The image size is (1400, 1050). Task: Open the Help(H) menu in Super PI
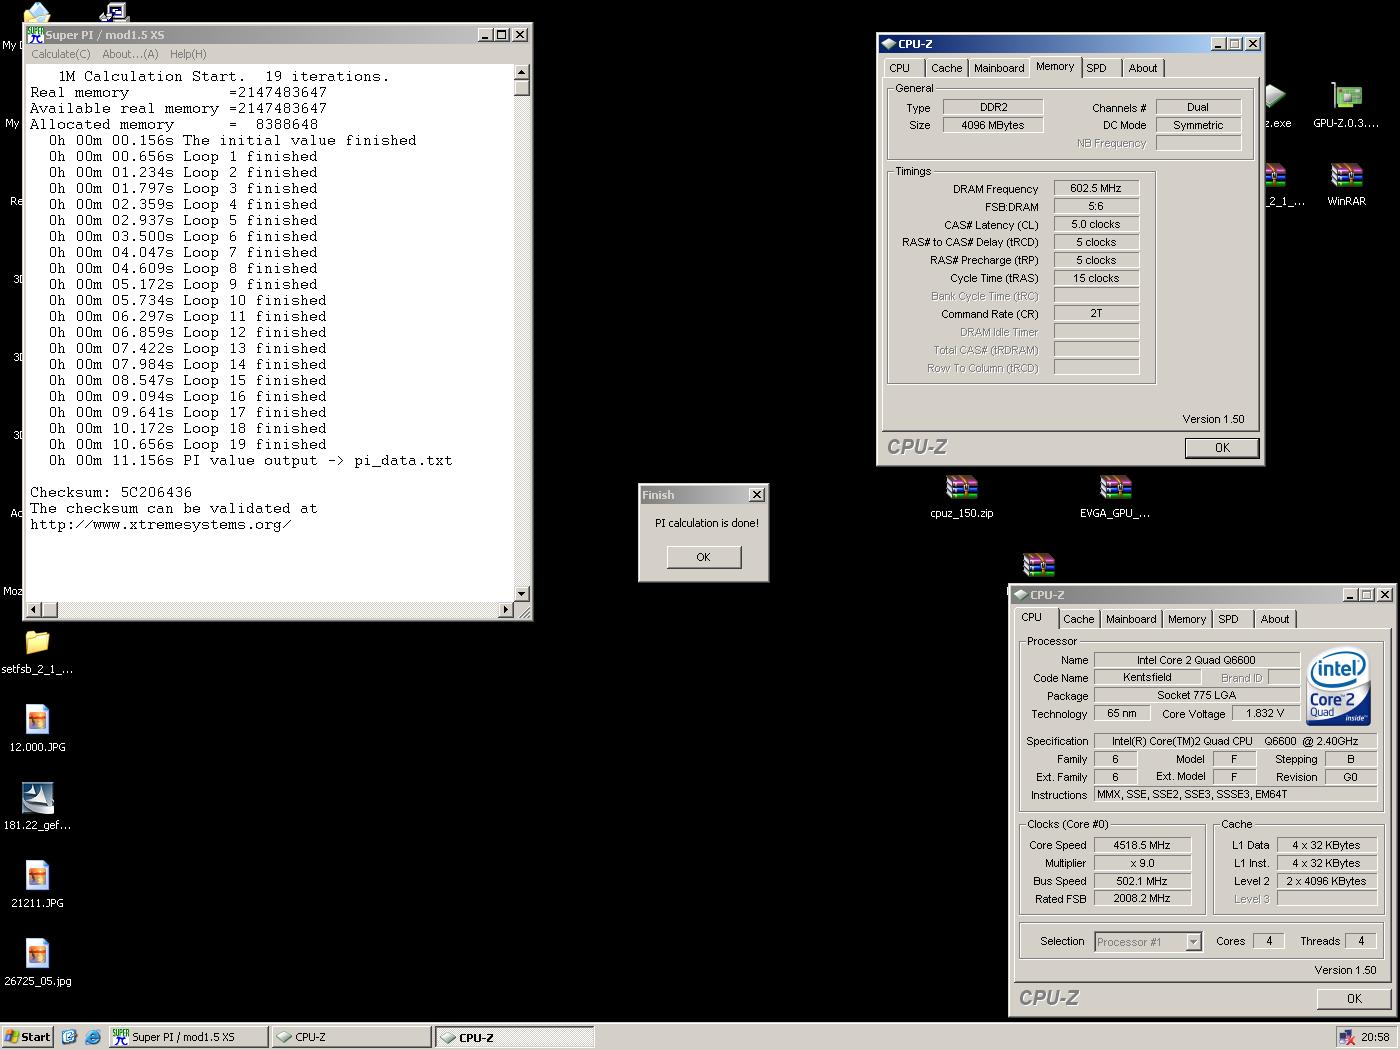point(188,54)
